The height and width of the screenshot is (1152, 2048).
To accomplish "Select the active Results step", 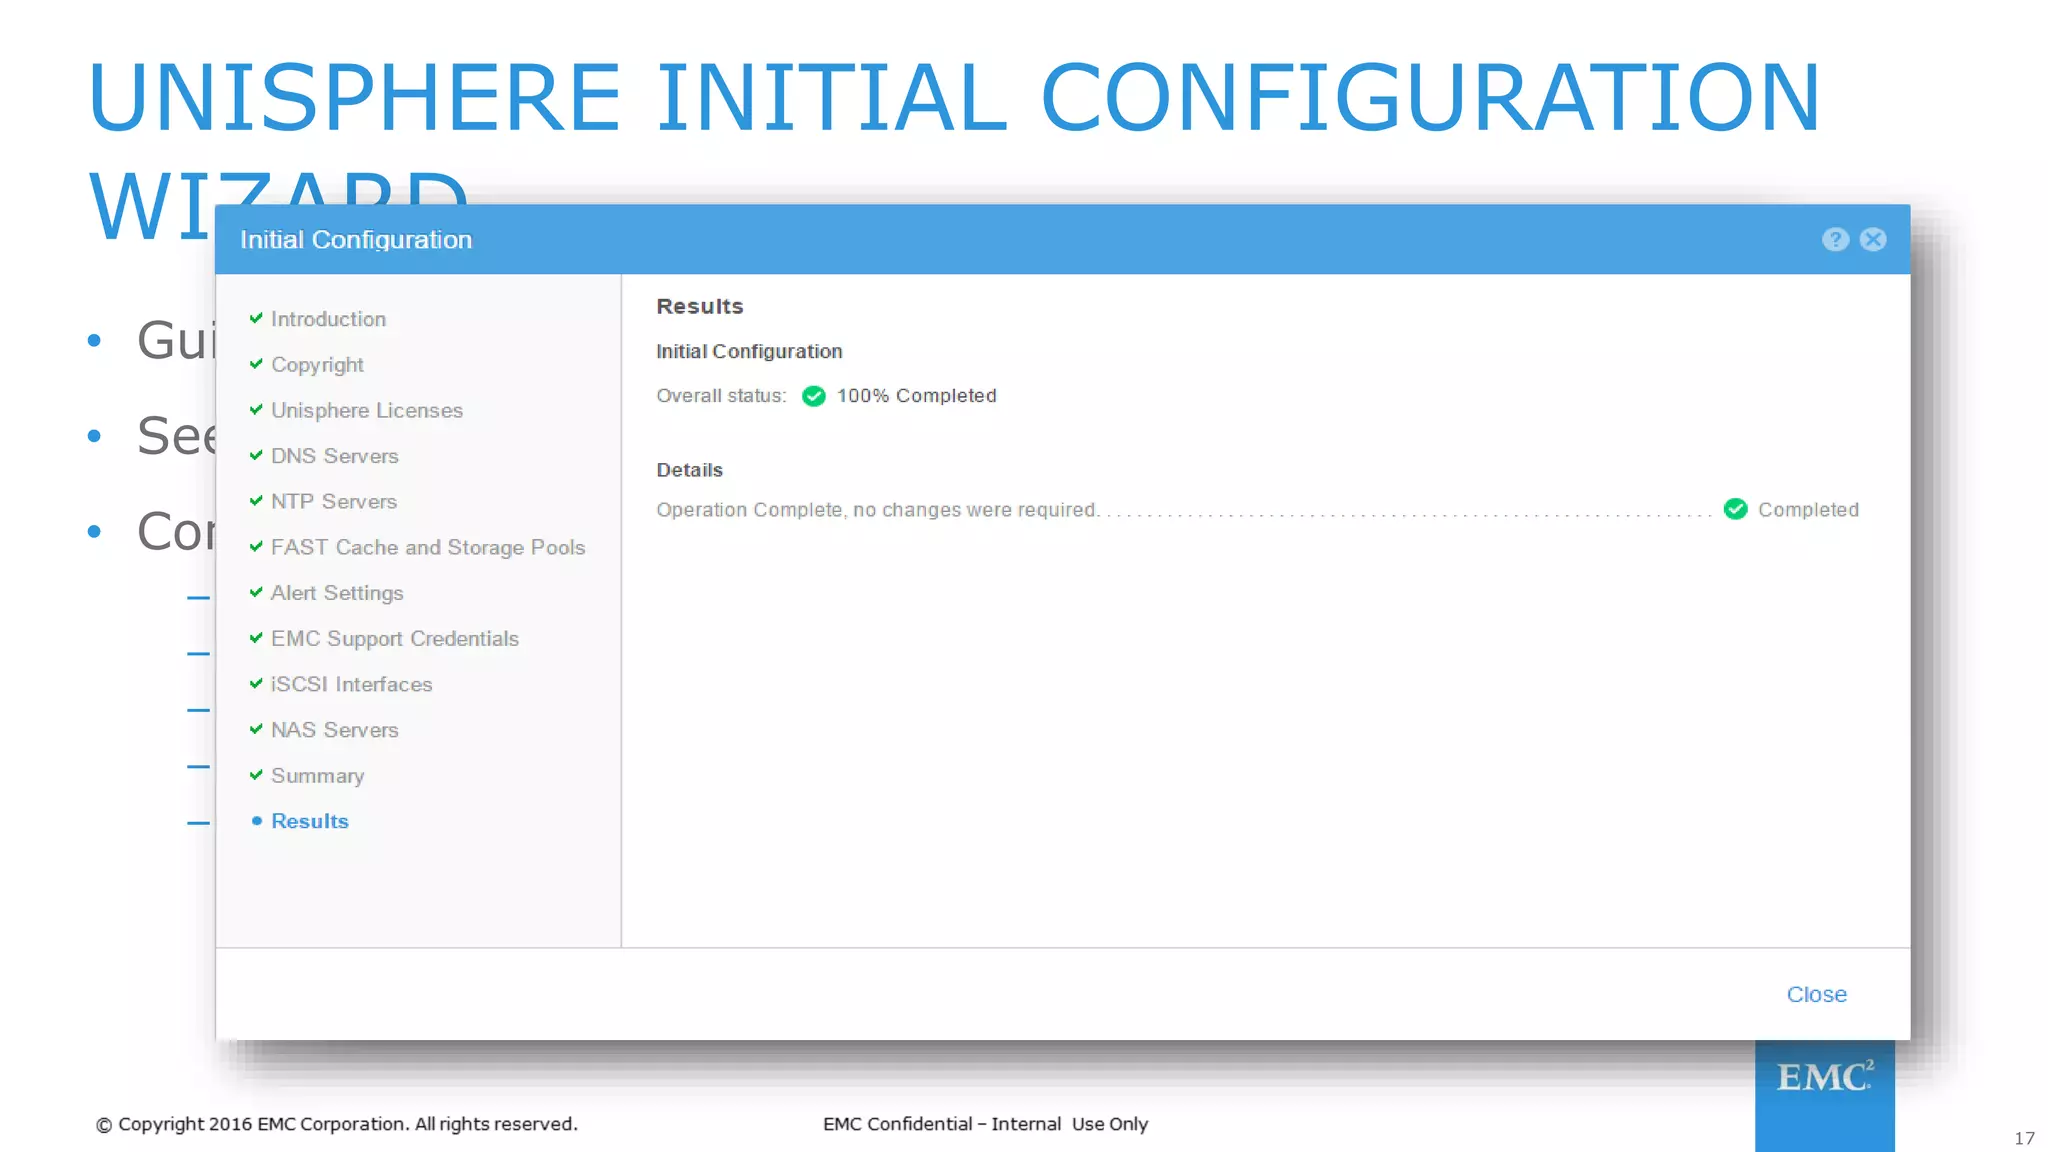I will tap(310, 821).
